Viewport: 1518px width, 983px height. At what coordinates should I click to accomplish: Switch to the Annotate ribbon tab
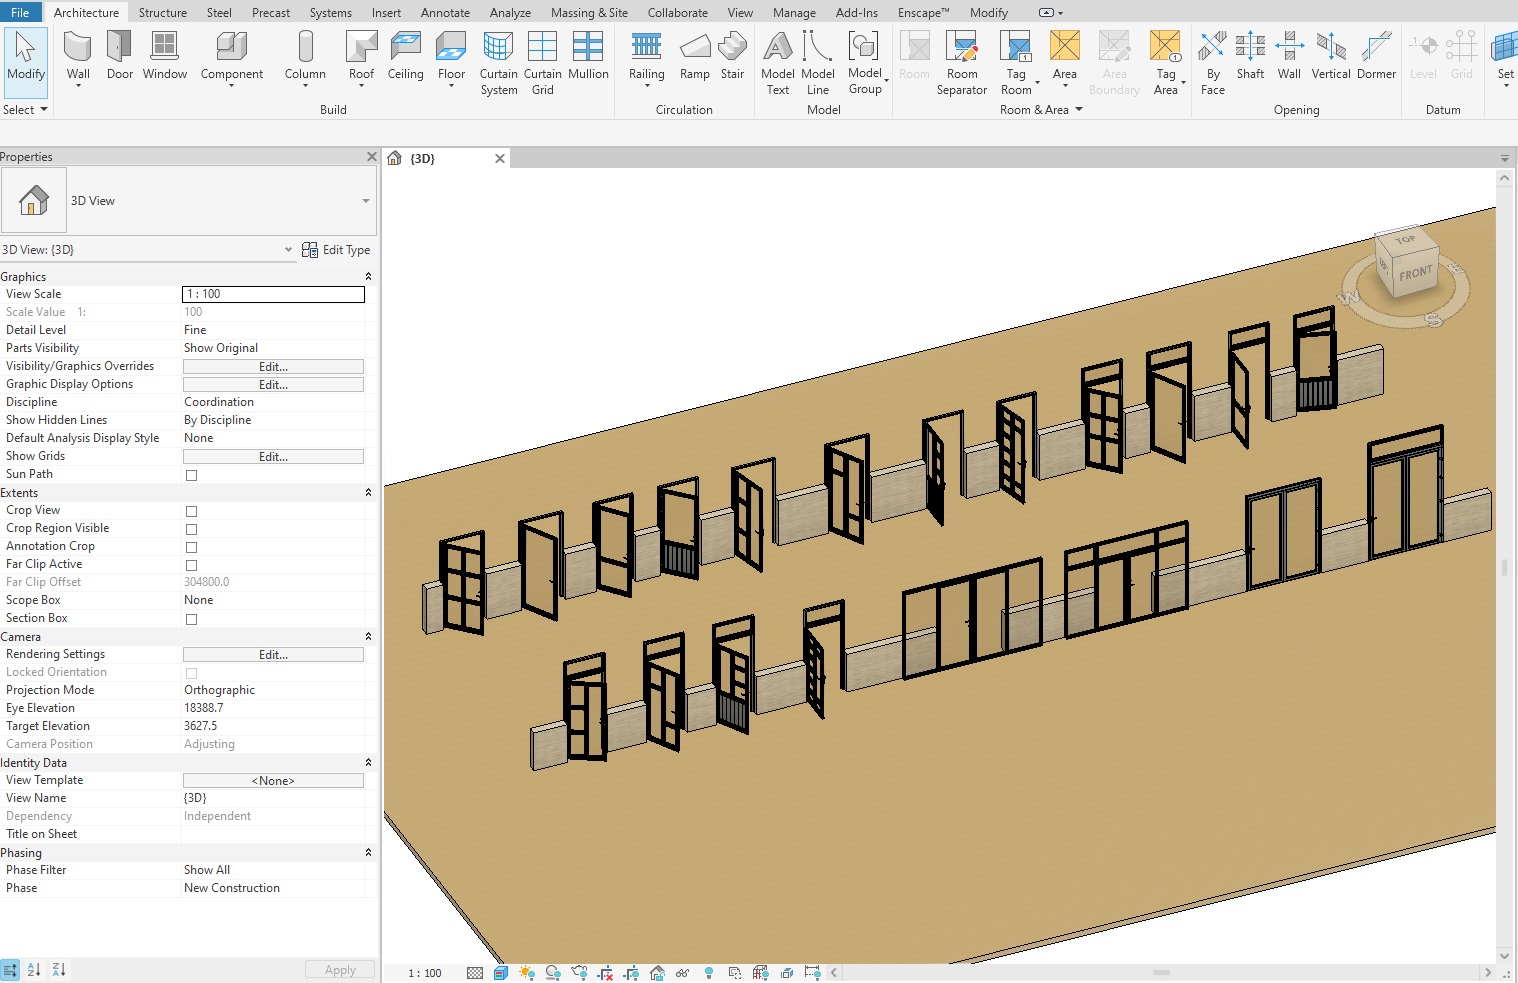445,13
